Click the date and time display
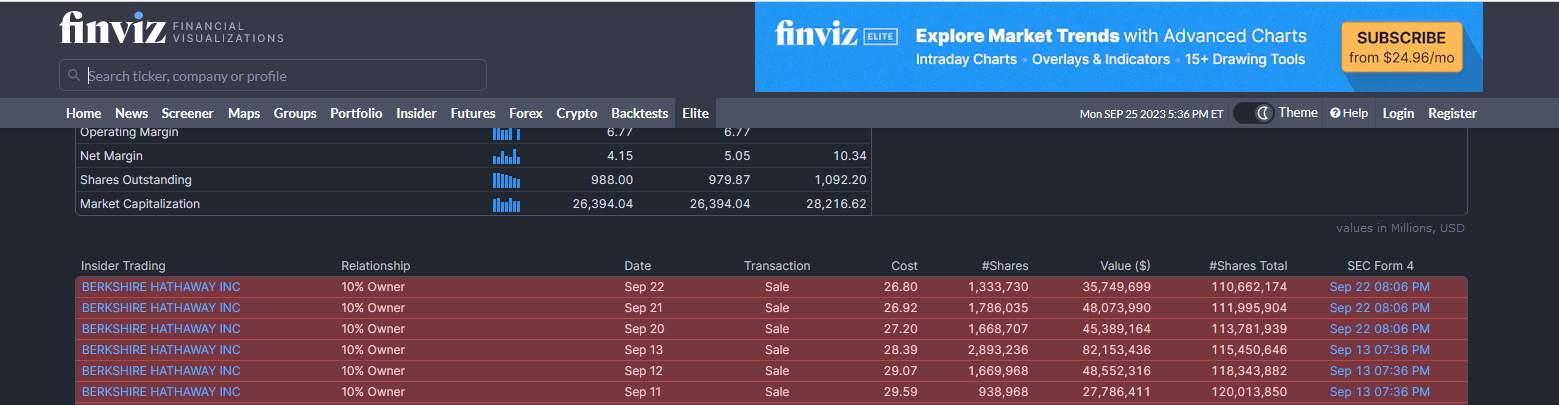1559x405 pixels. coord(1151,114)
